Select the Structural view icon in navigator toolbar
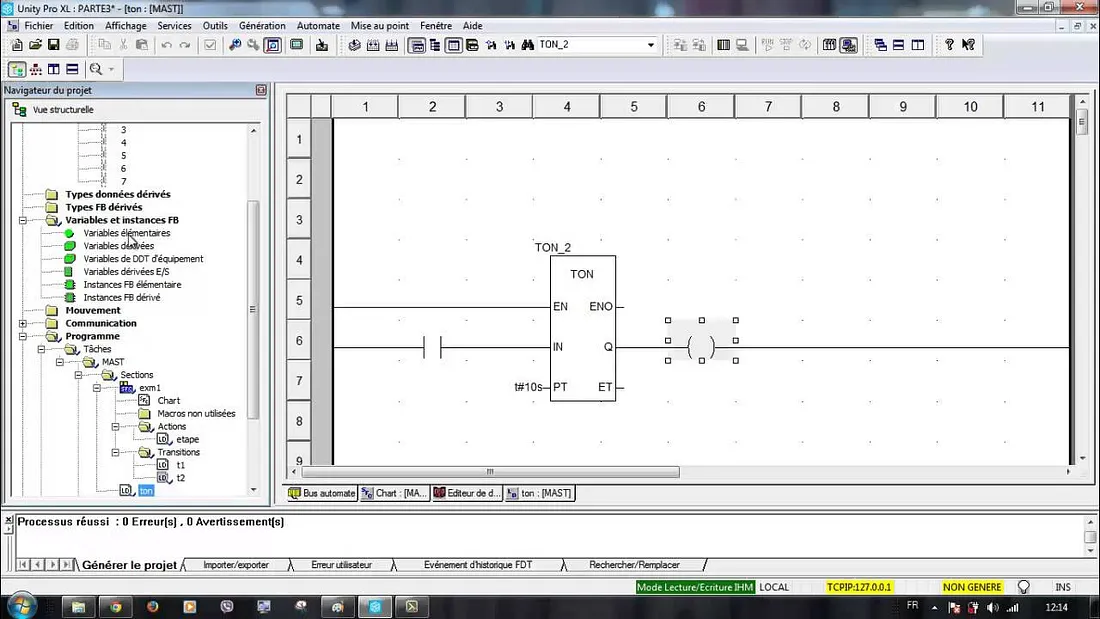1100x619 pixels. coord(17,69)
